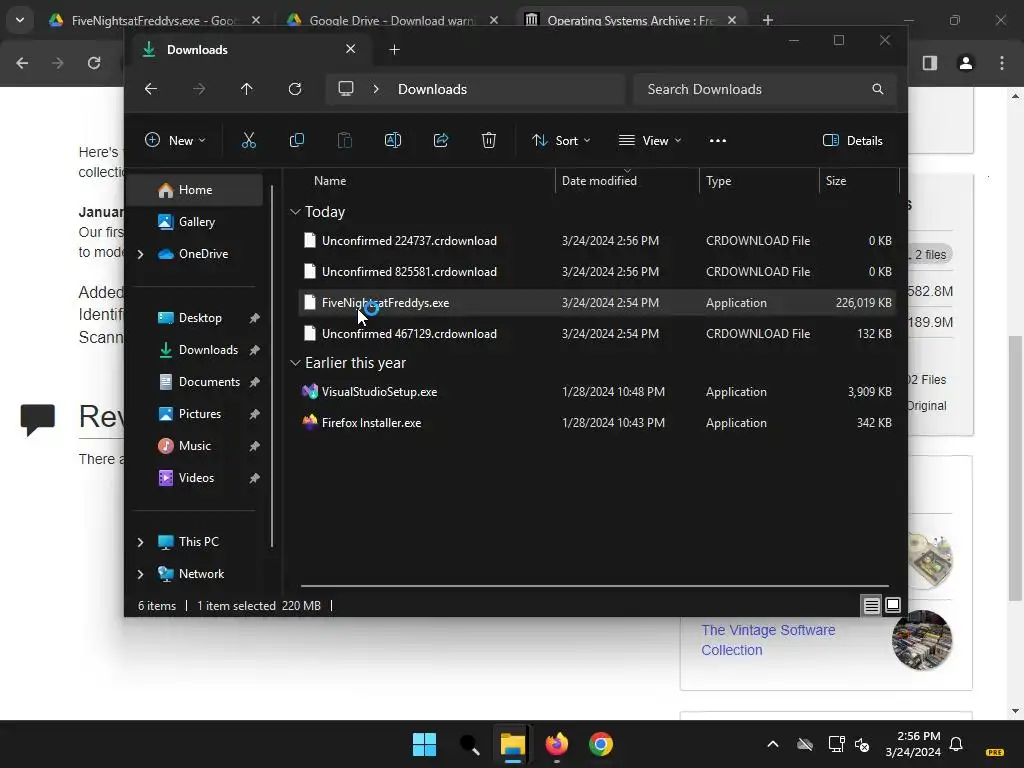
Task: Sort by Size column header
Action: coord(836,181)
